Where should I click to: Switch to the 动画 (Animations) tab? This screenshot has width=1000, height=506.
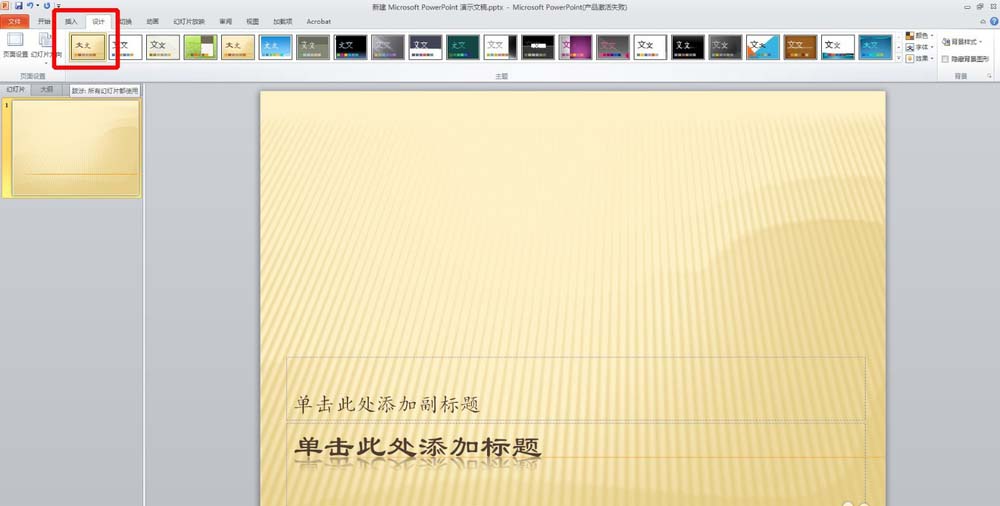pos(152,22)
